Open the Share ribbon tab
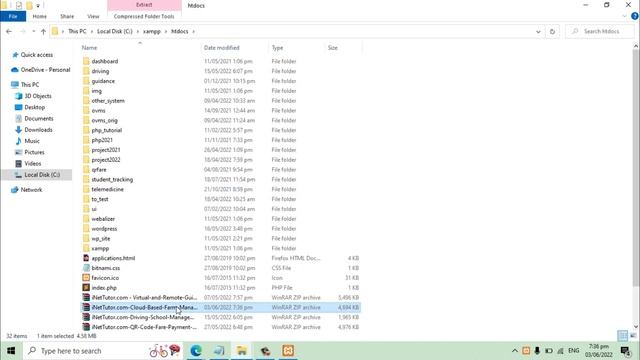The height and width of the screenshot is (360, 640). (x=67, y=16)
